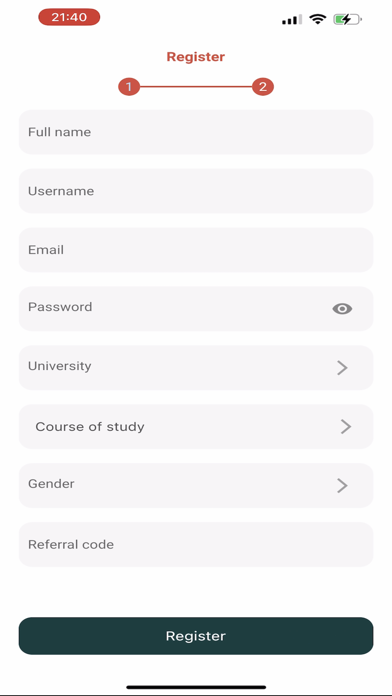Tap the battery charging icon
The image size is (392, 696).
pos(348,20)
